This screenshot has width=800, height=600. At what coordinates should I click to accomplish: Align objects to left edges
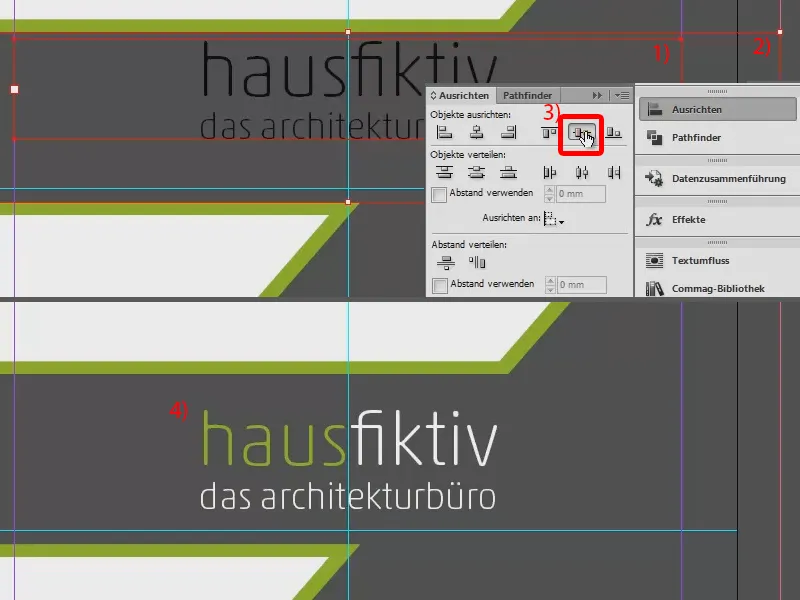[x=444, y=133]
